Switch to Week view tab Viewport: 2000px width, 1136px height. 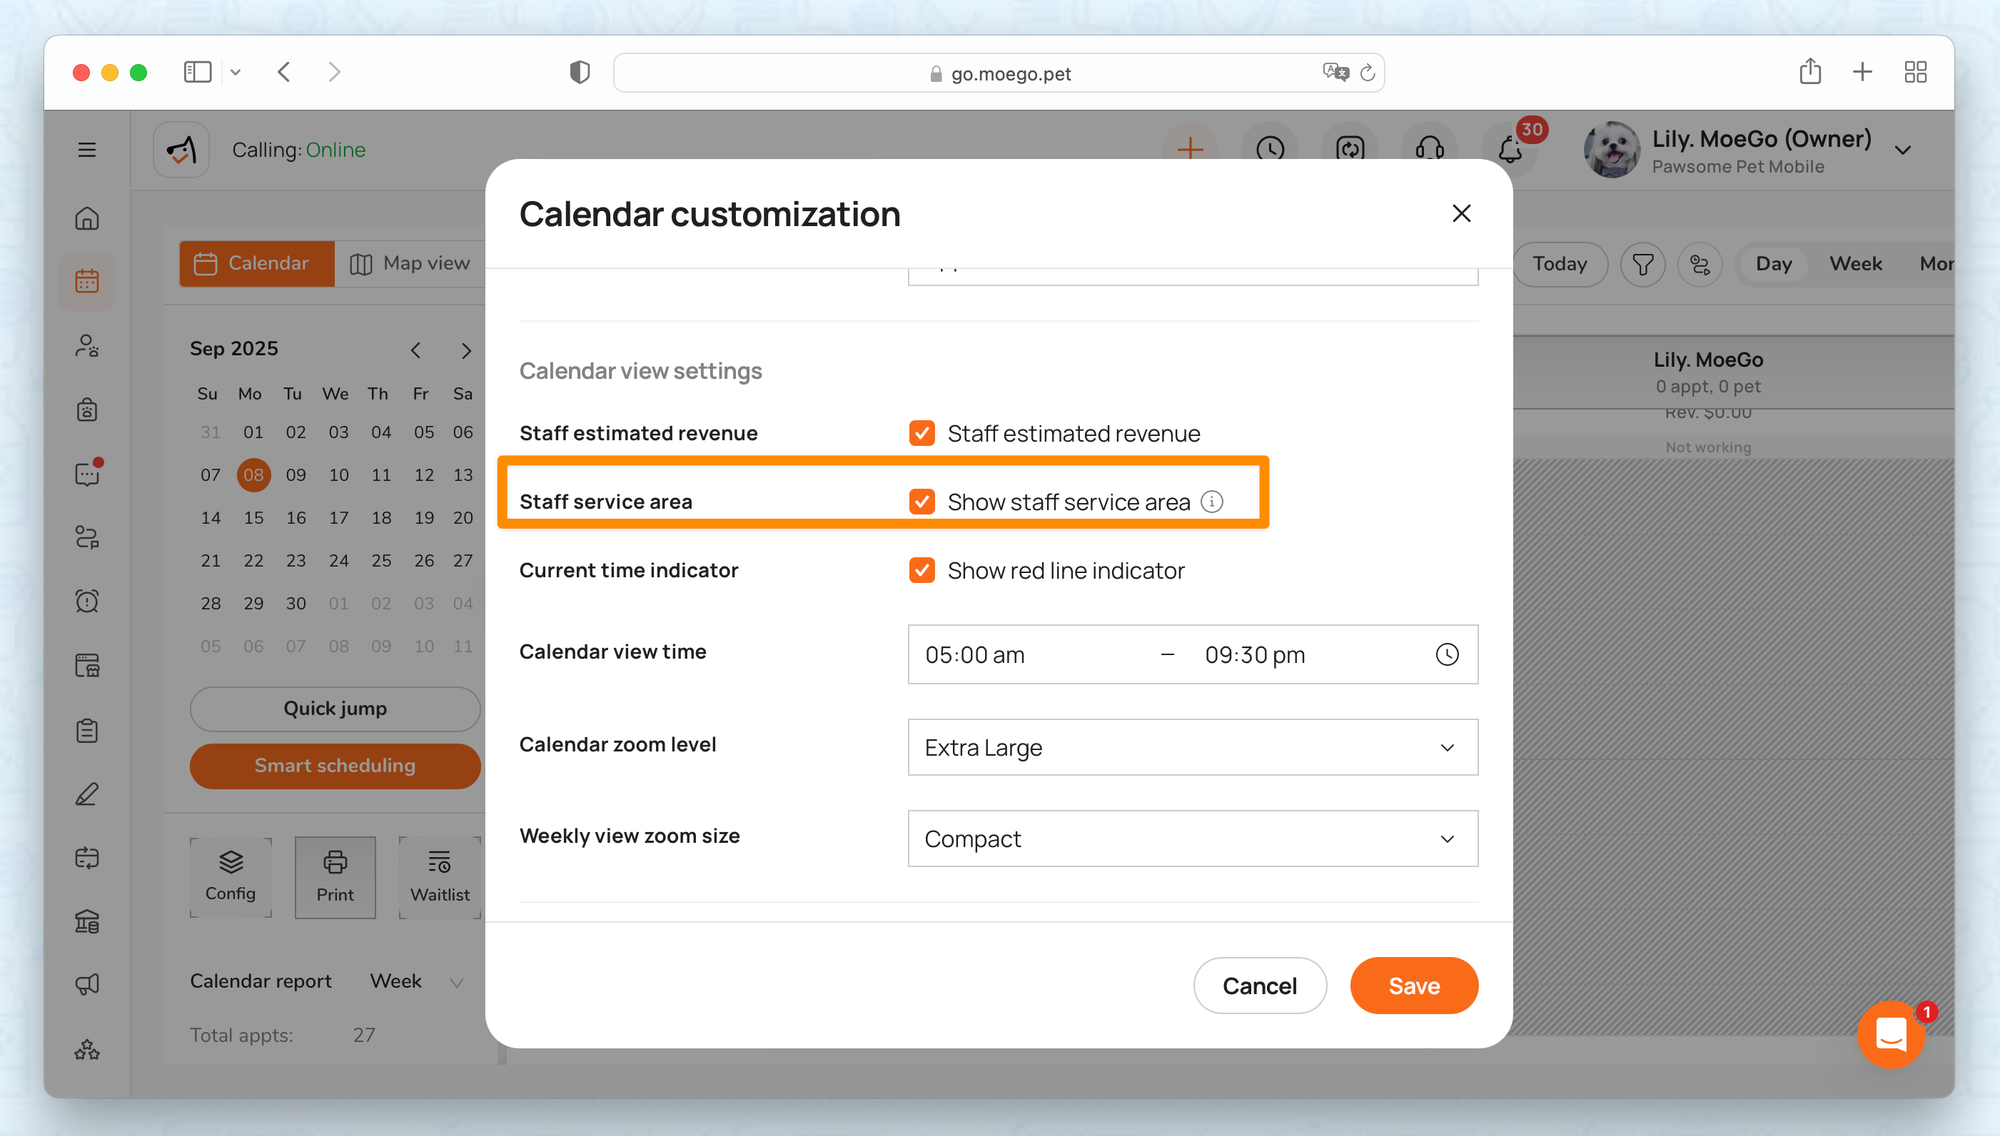pos(1855,264)
